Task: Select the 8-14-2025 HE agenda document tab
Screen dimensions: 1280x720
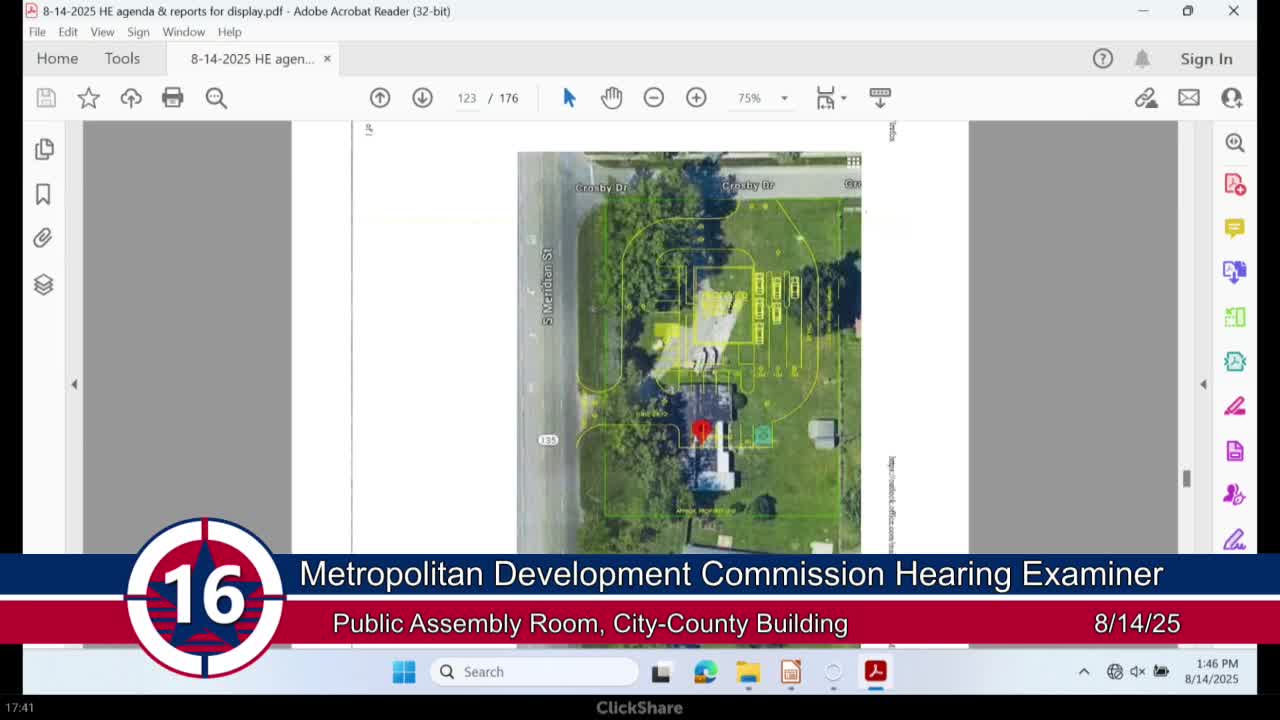Action: click(x=252, y=59)
